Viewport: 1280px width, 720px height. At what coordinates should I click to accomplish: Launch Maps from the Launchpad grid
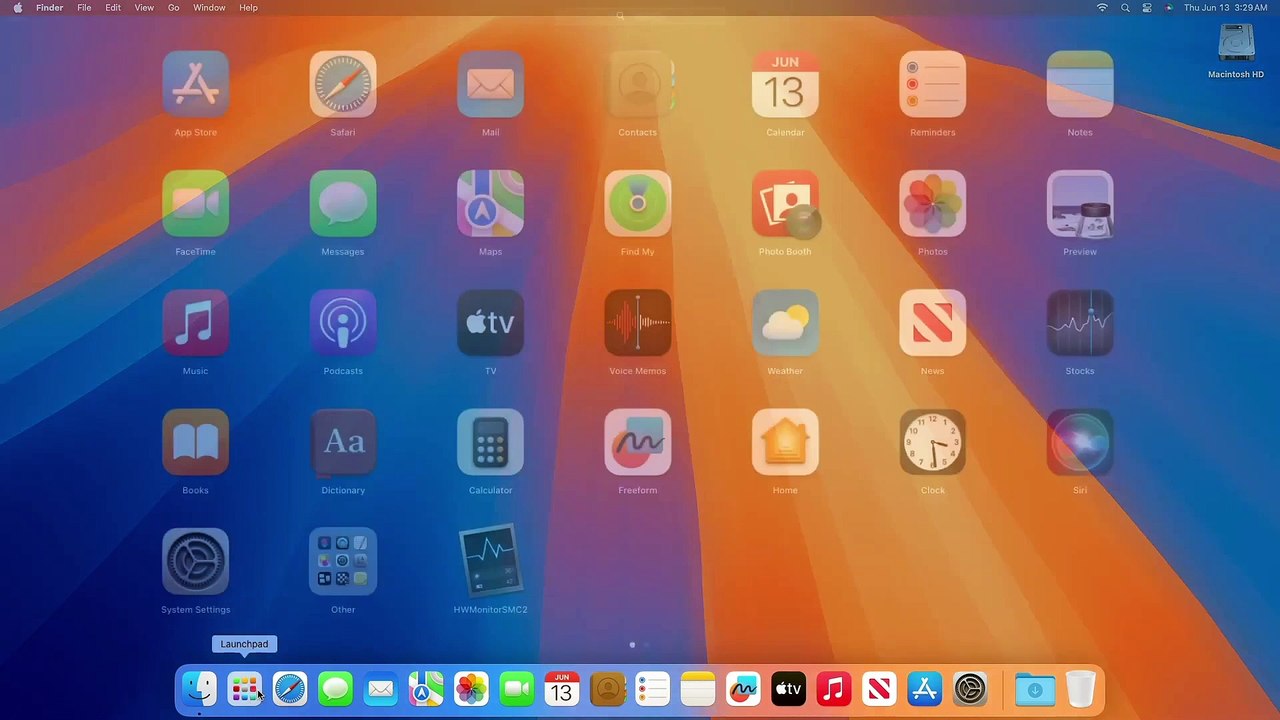pos(490,204)
